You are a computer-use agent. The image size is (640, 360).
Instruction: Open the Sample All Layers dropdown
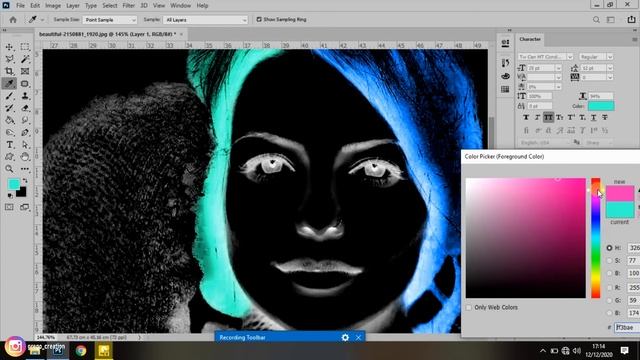205,20
